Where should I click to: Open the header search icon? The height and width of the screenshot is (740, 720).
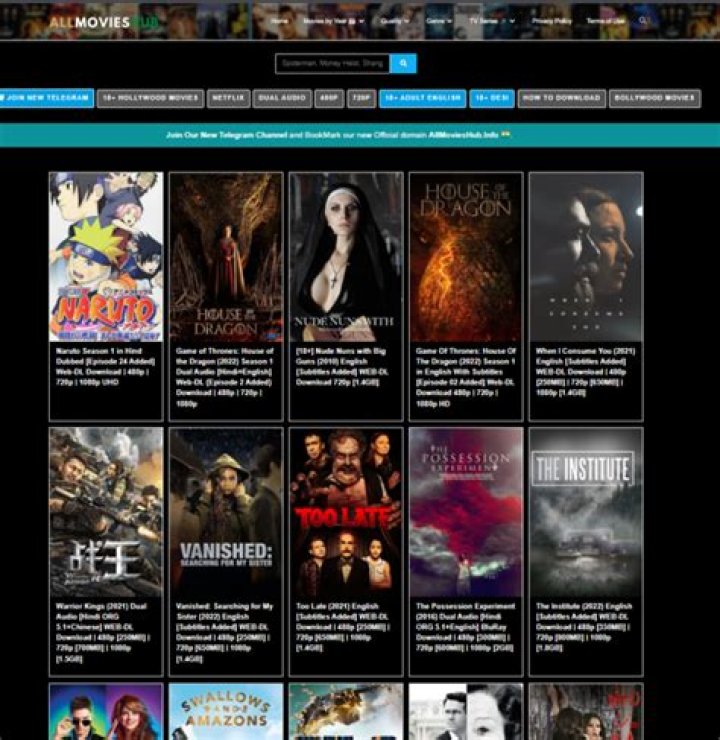(643, 20)
